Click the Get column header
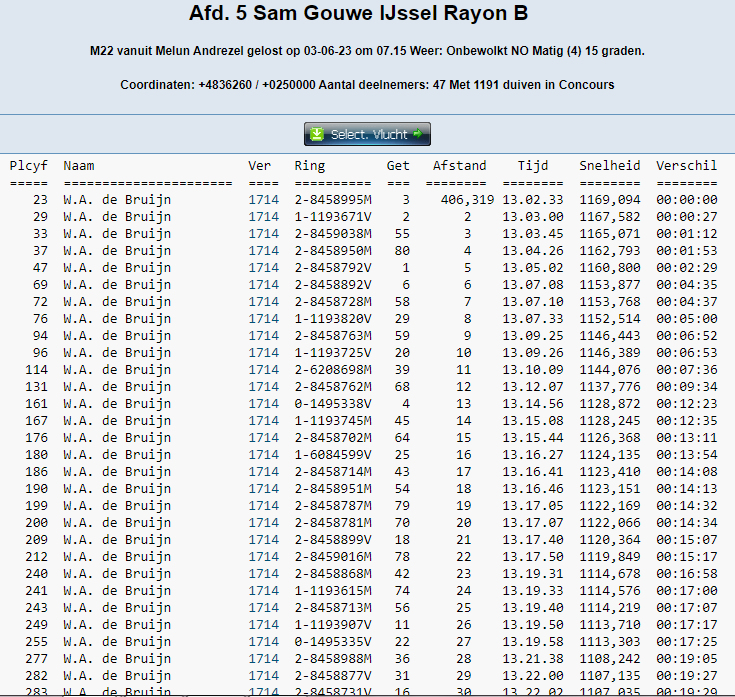735x697 pixels. (398, 165)
